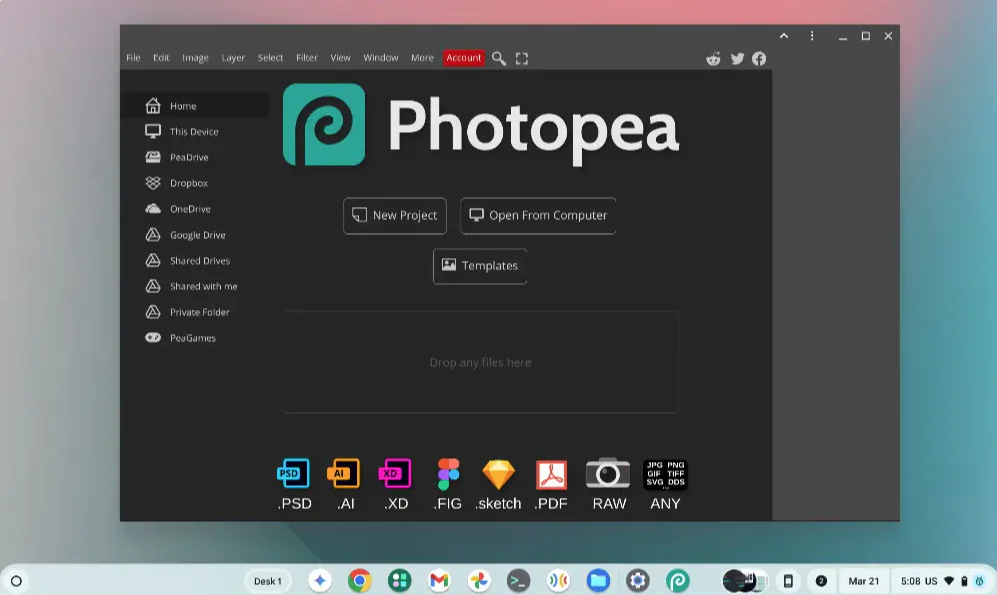
Task: Open a .PSD file via the PSD icon
Action: (293, 474)
